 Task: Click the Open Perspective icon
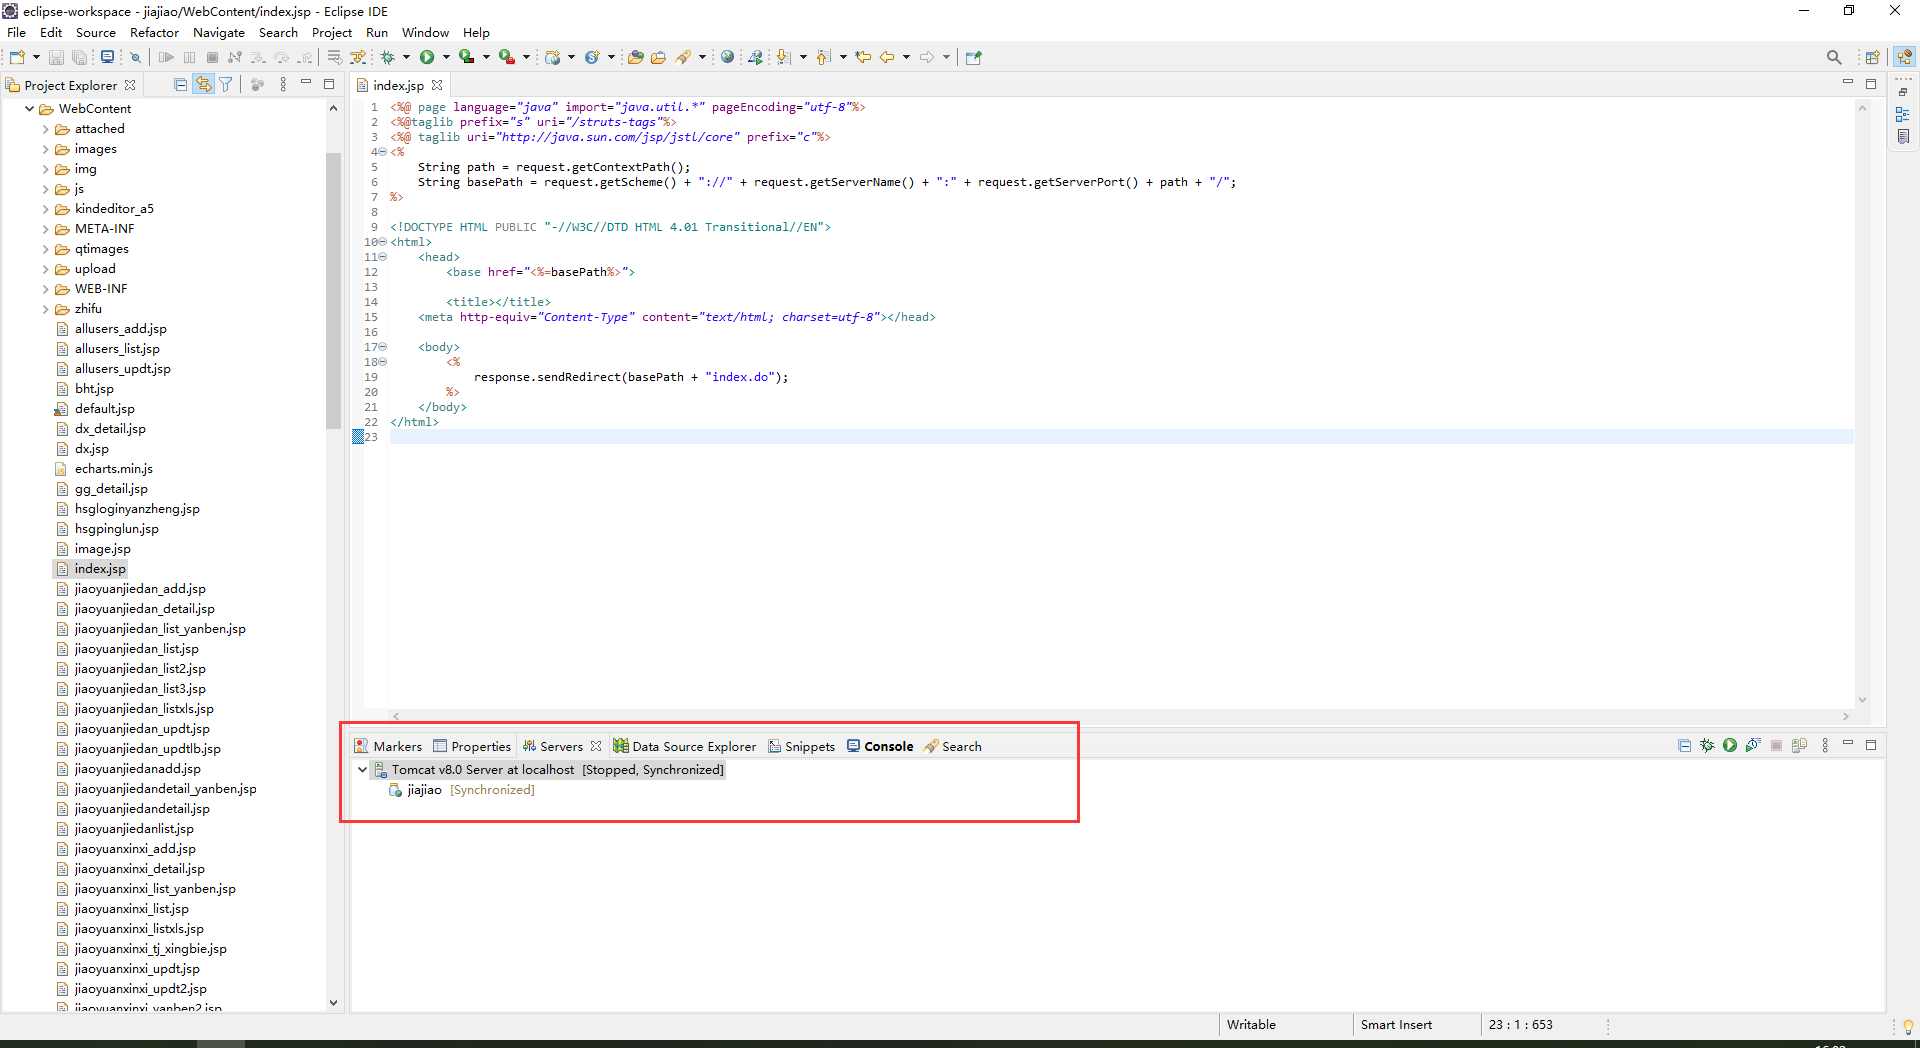click(1873, 57)
